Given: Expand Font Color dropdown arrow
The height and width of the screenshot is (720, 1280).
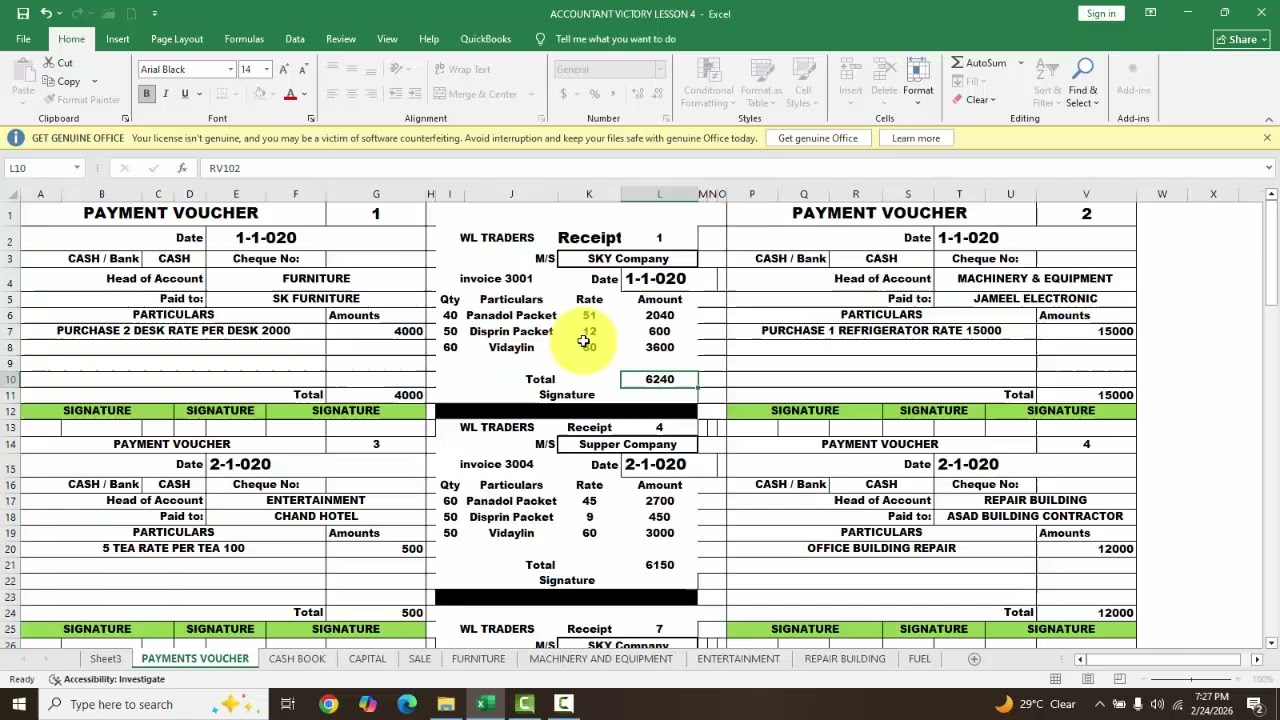Looking at the screenshot, I should (x=304, y=94).
